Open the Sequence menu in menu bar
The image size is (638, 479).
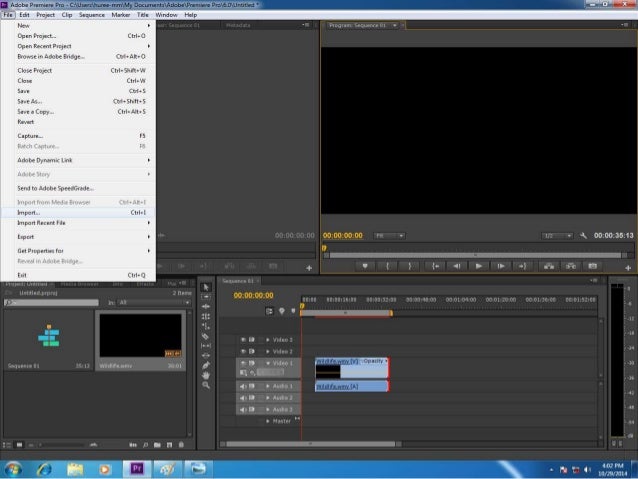click(92, 15)
